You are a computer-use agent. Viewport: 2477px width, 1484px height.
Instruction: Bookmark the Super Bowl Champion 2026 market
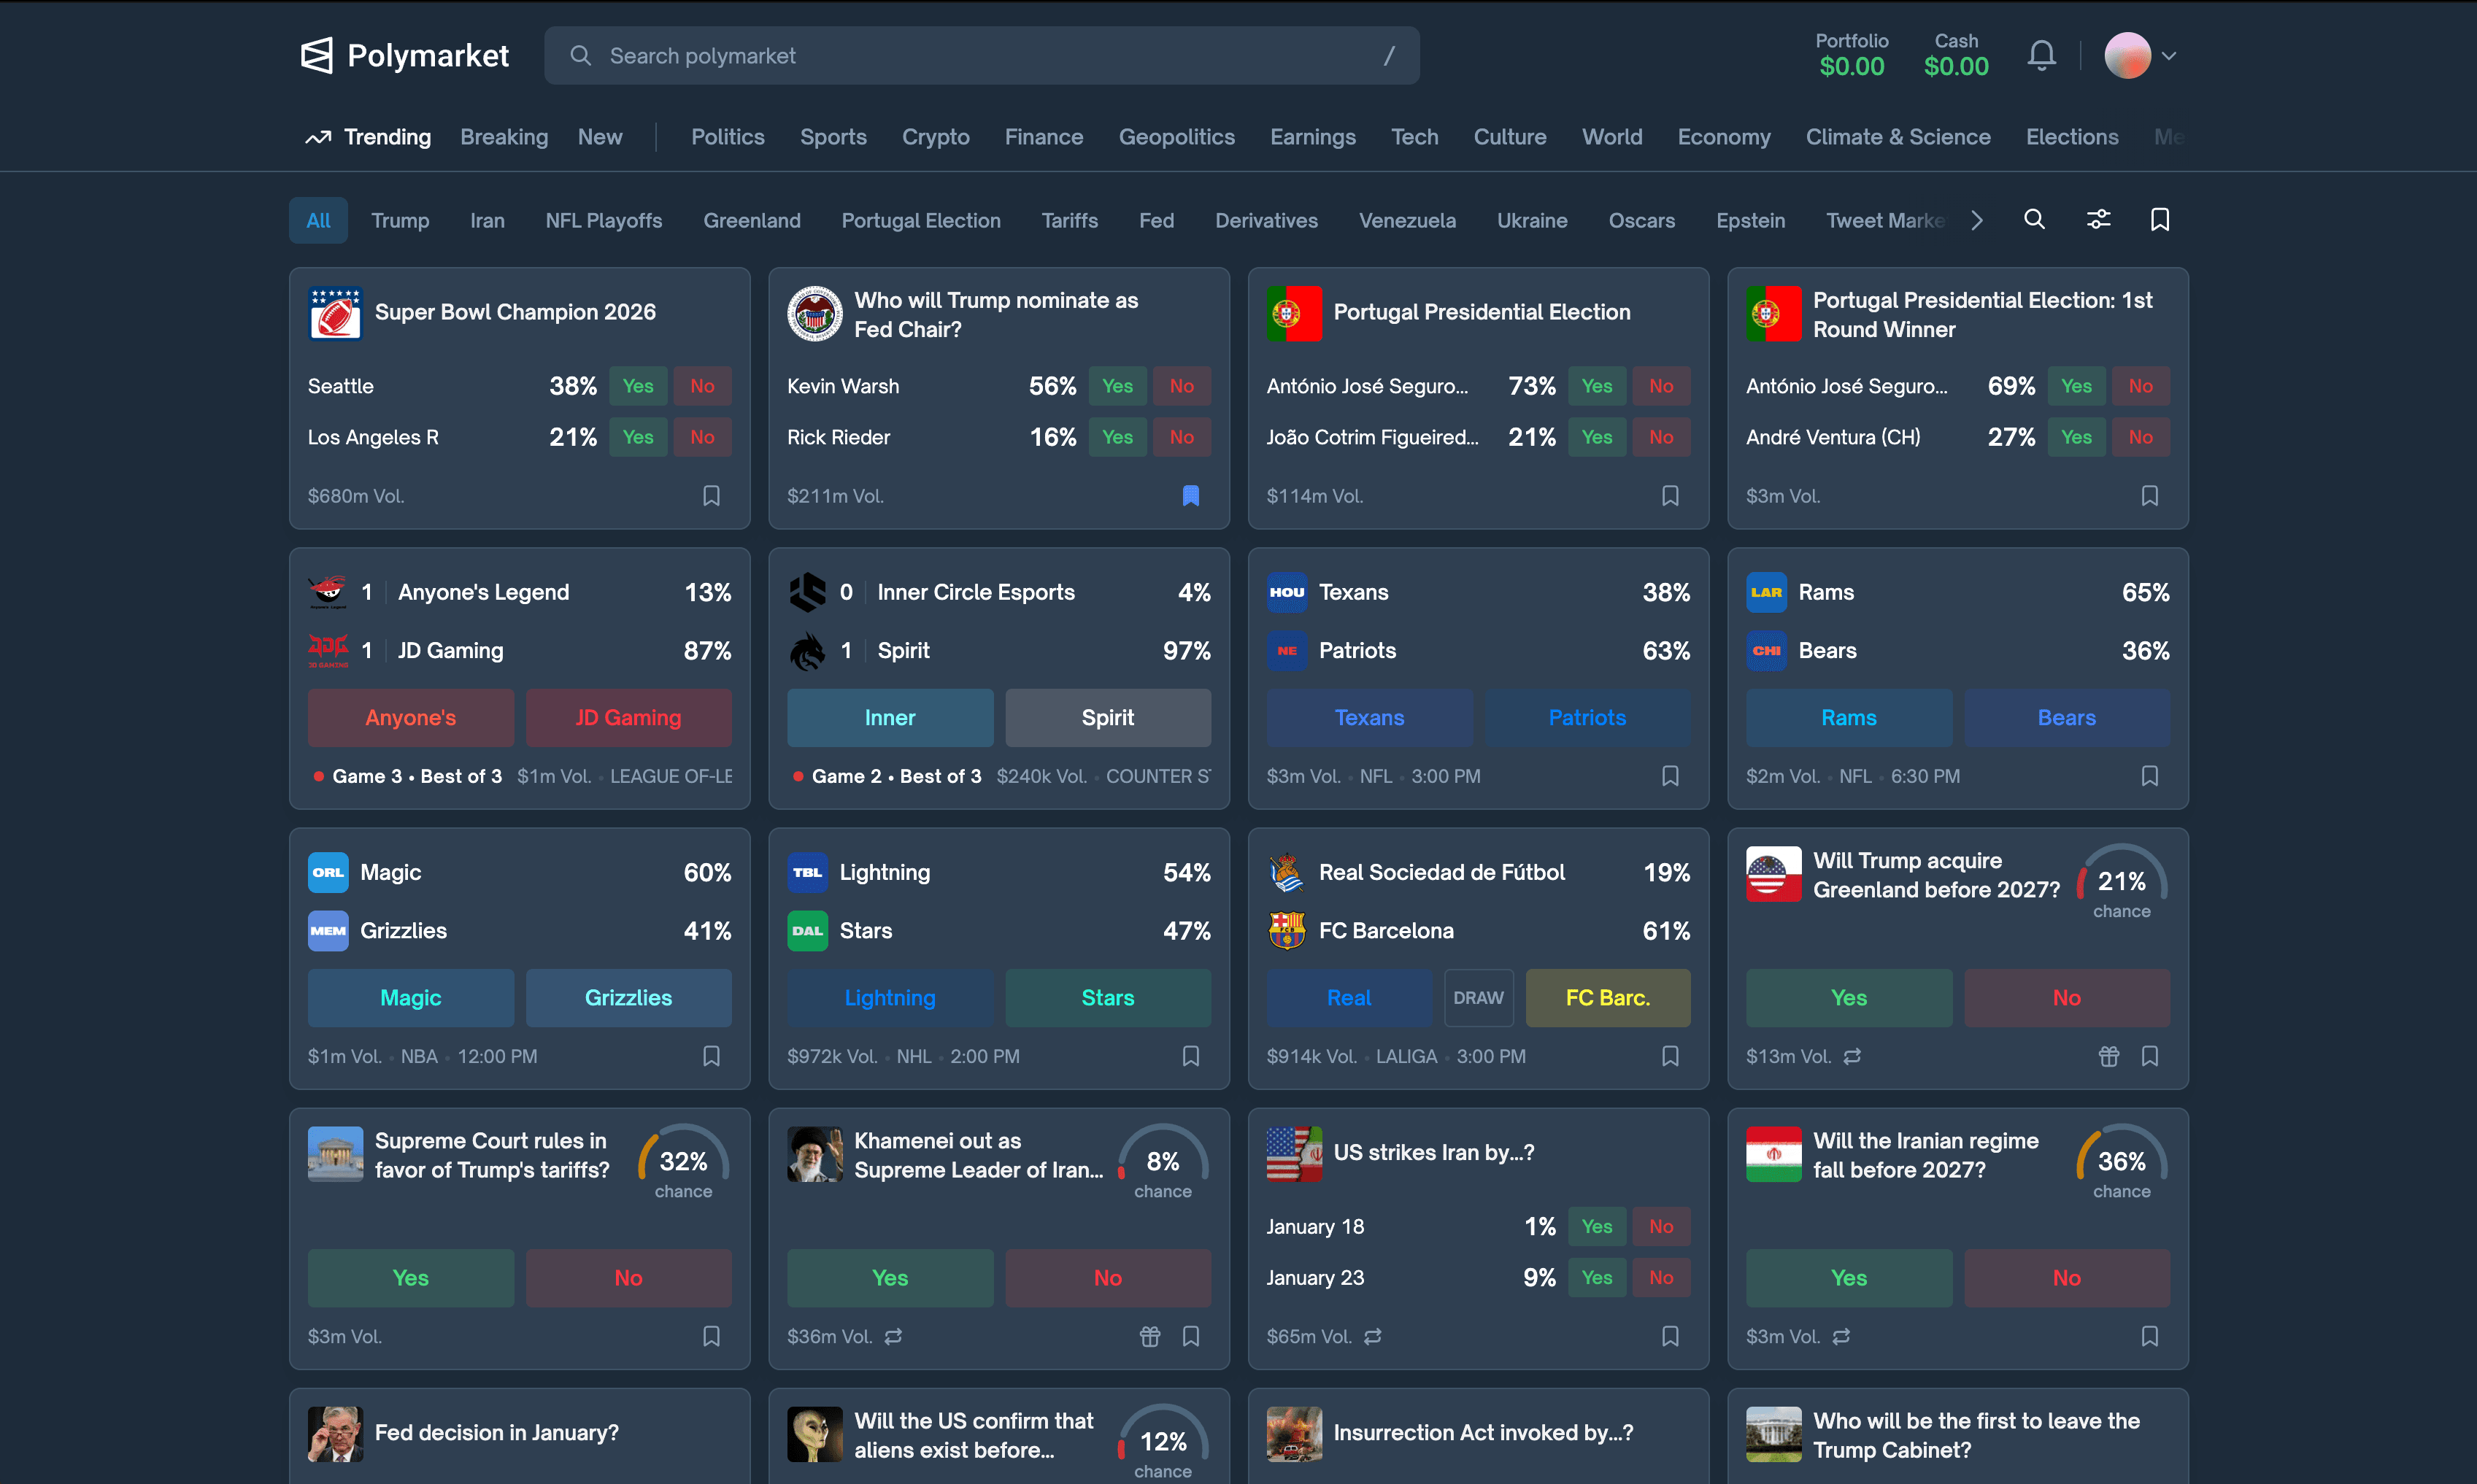(711, 496)
